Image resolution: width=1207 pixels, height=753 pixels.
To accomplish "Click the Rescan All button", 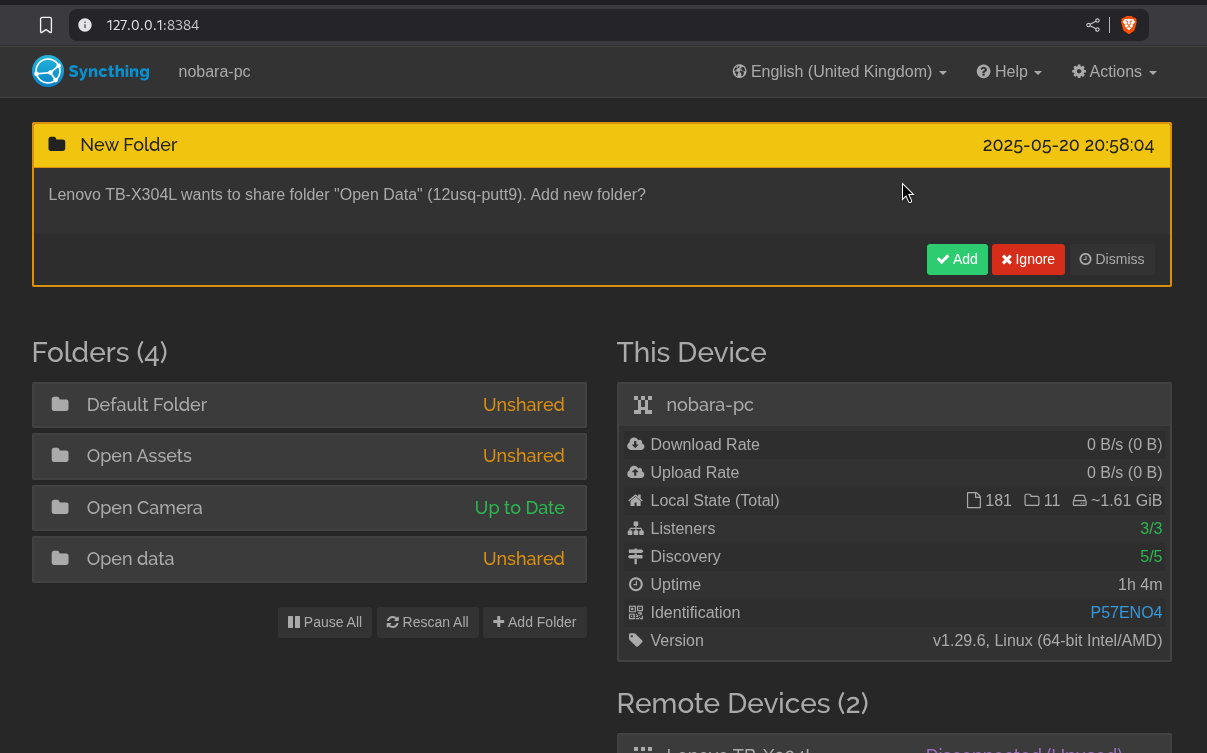I will click(428, 622).
